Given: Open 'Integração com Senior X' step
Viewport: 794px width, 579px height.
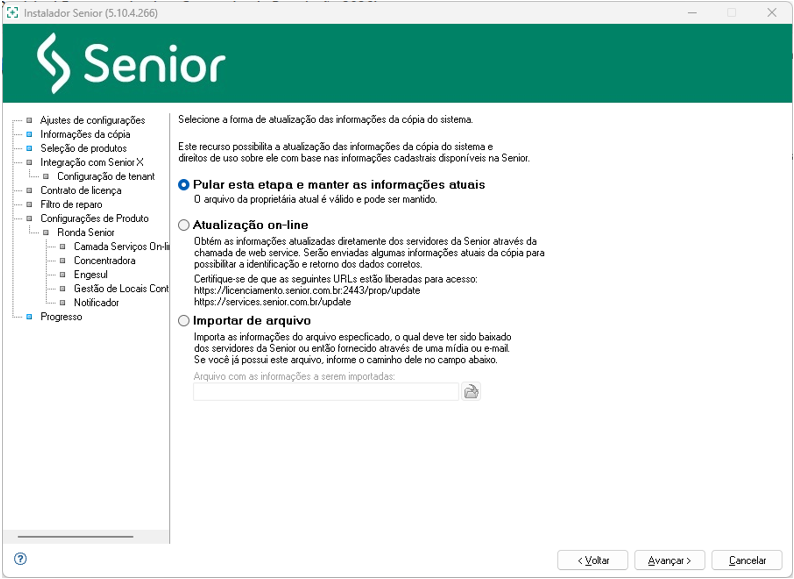Looking at the screenshot, I should [x=92, y=163].
